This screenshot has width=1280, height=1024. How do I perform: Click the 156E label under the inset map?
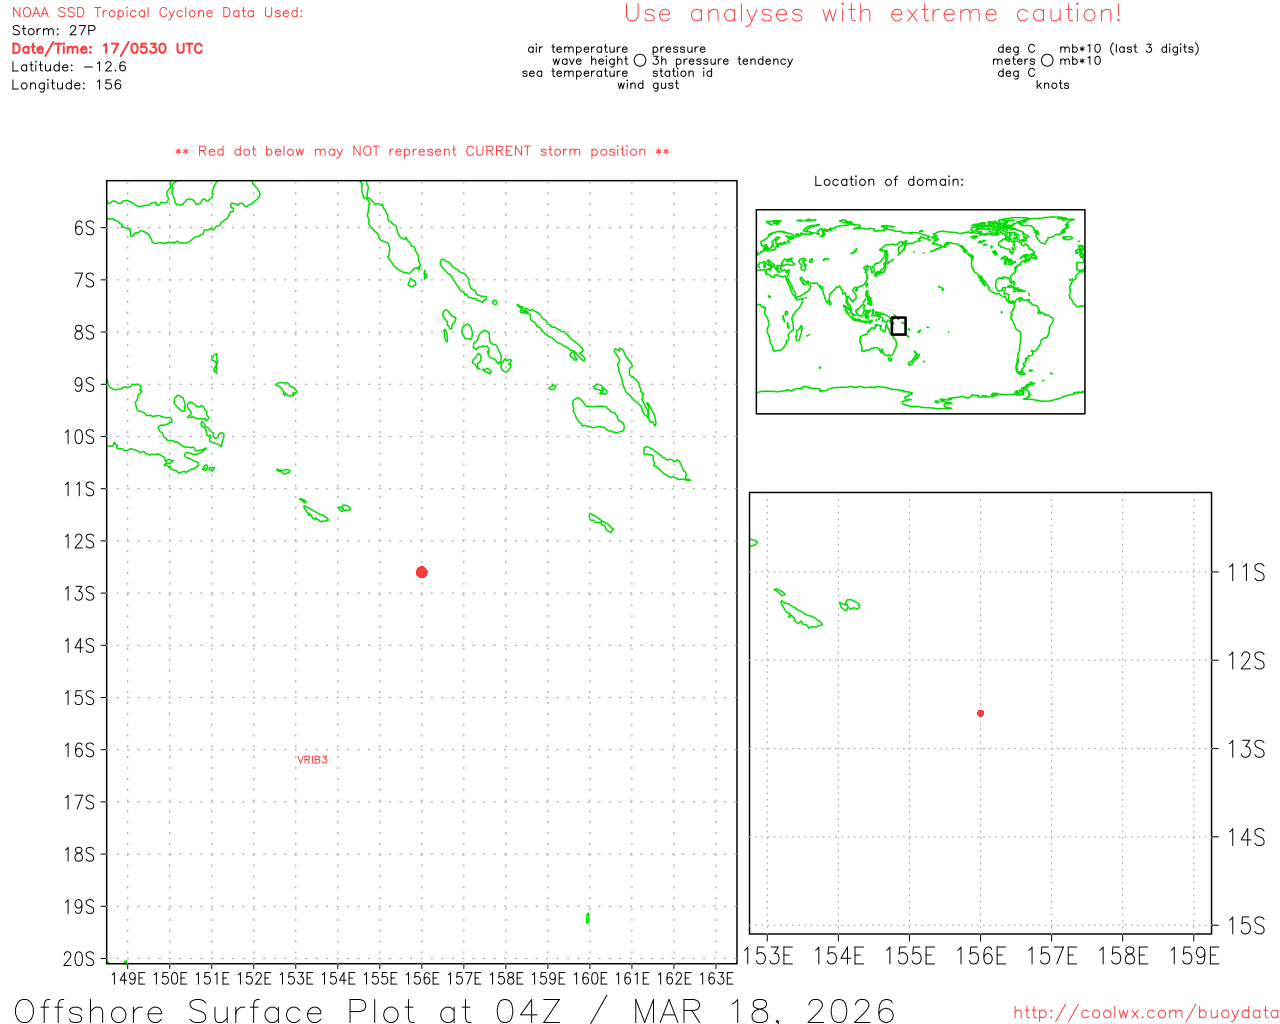pos(980,956)
